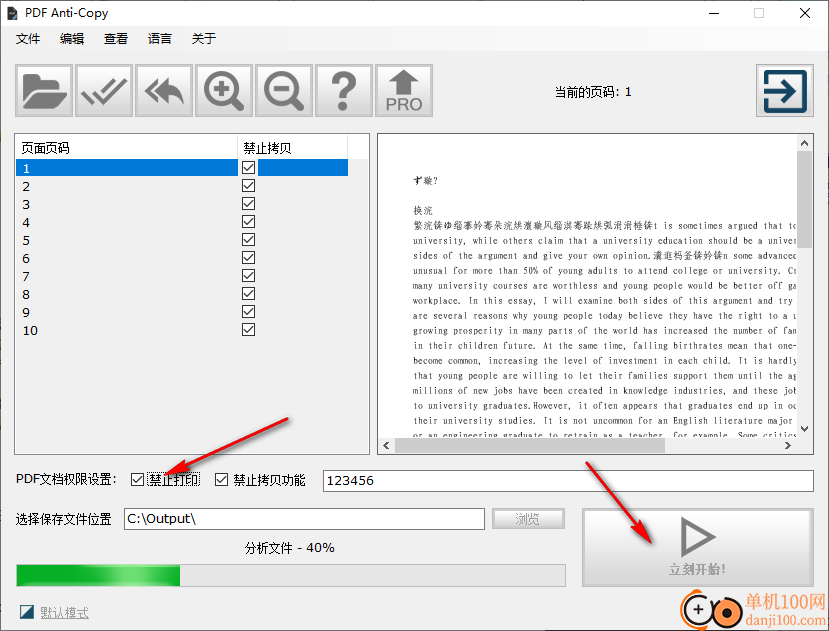Click the 浏览 browse button

tap(528, 519)
